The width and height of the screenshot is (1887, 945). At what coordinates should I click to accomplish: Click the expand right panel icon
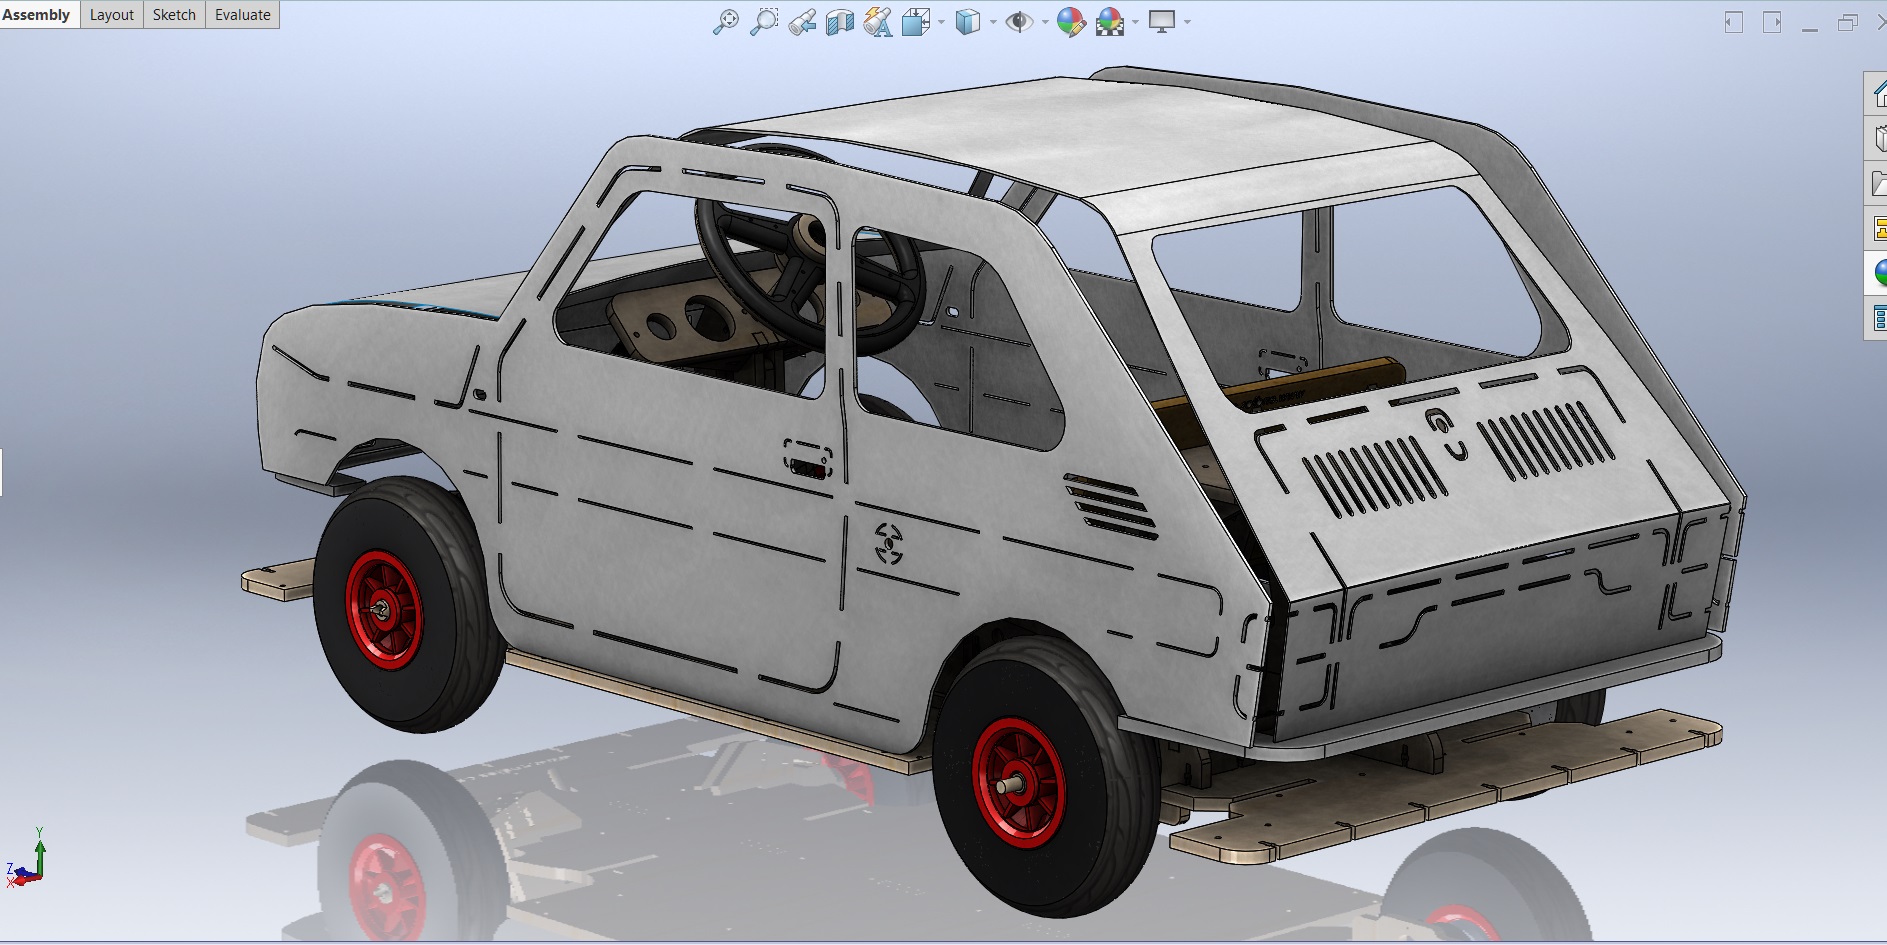coord(1772,22)
